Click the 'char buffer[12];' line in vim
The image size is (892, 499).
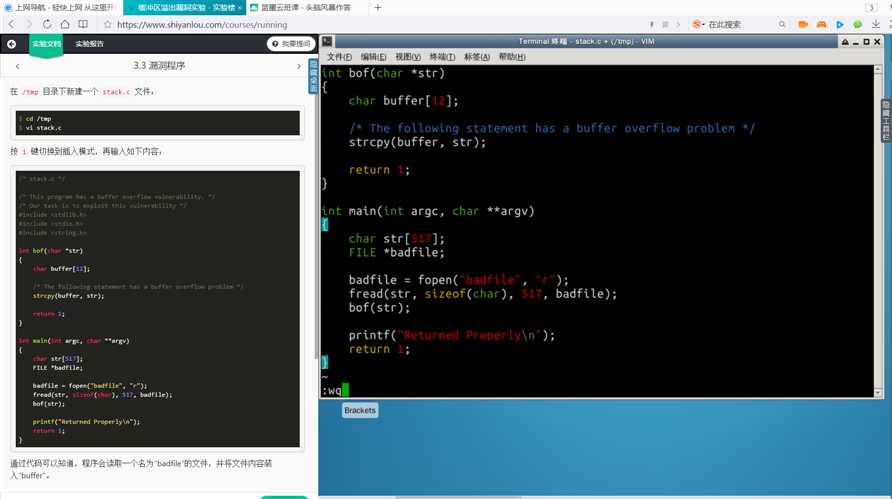403,101
